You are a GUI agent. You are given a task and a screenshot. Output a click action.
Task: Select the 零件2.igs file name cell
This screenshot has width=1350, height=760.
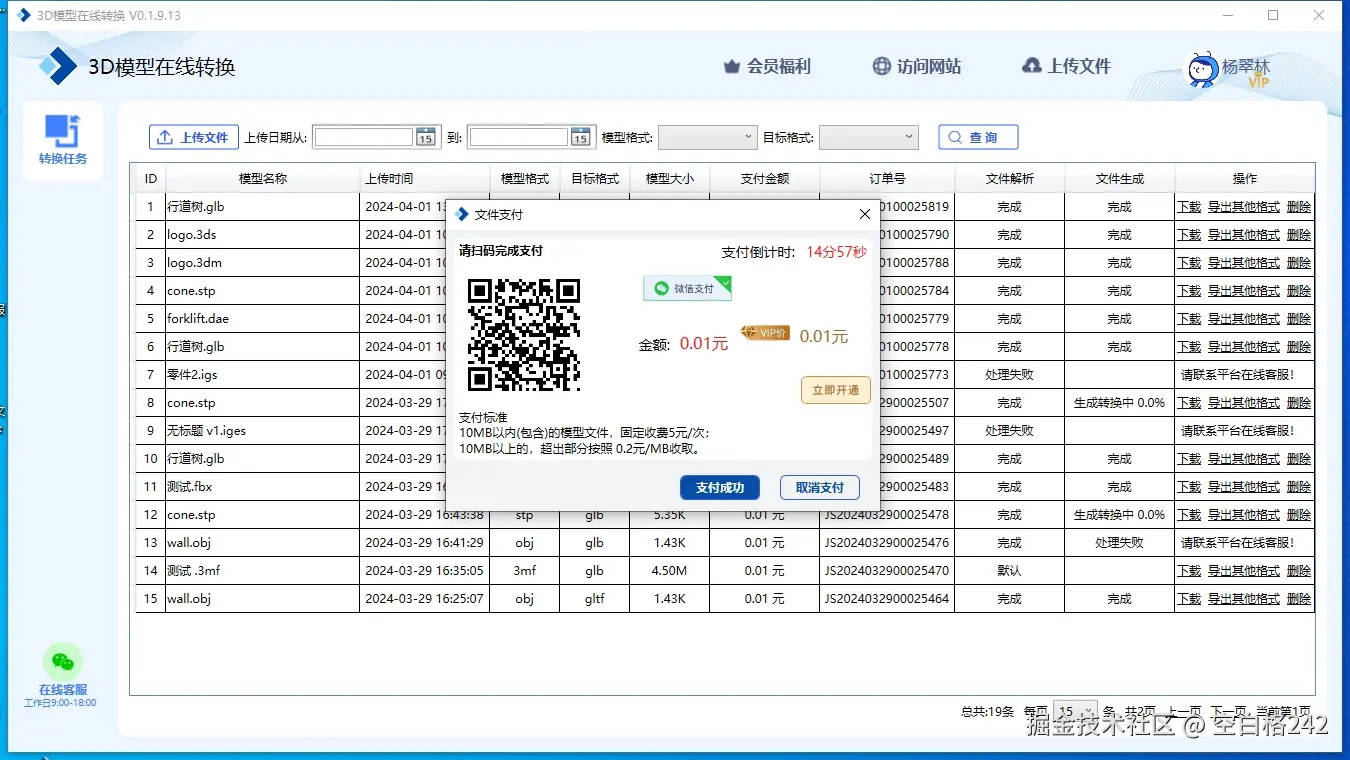(x=263, y=375)
